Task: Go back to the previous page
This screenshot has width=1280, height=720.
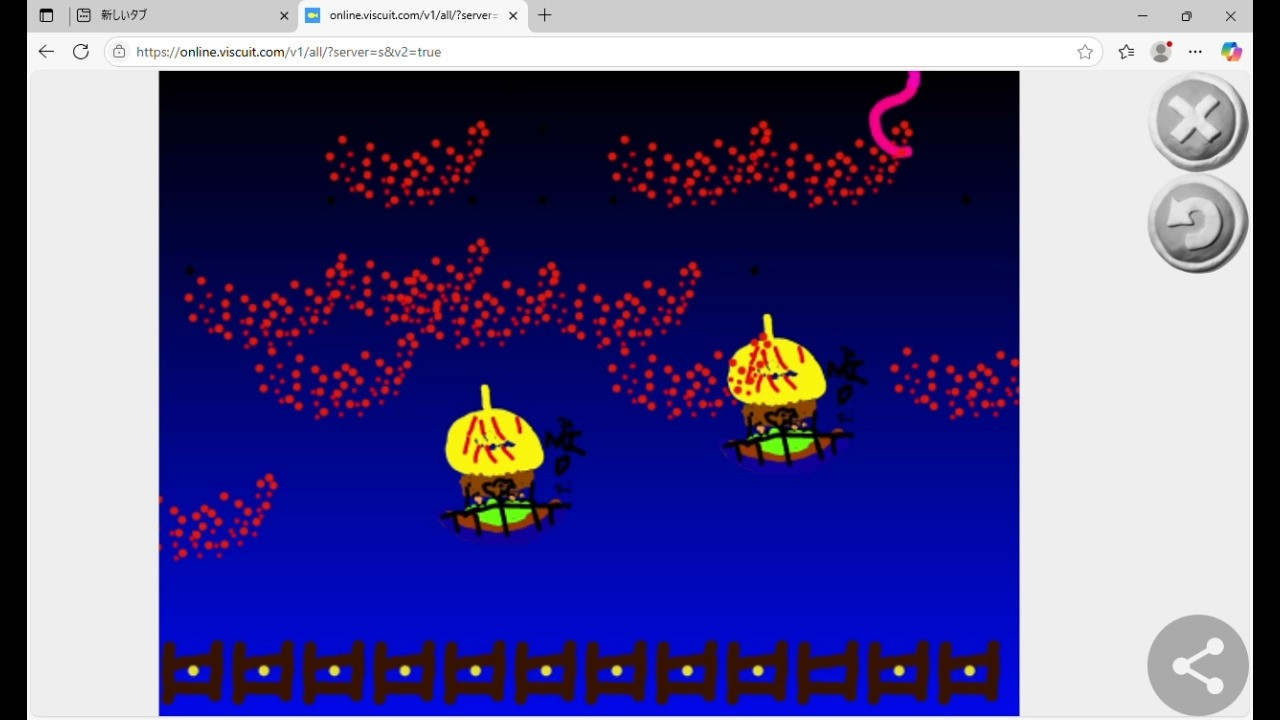Action: (x=46, y=52)
